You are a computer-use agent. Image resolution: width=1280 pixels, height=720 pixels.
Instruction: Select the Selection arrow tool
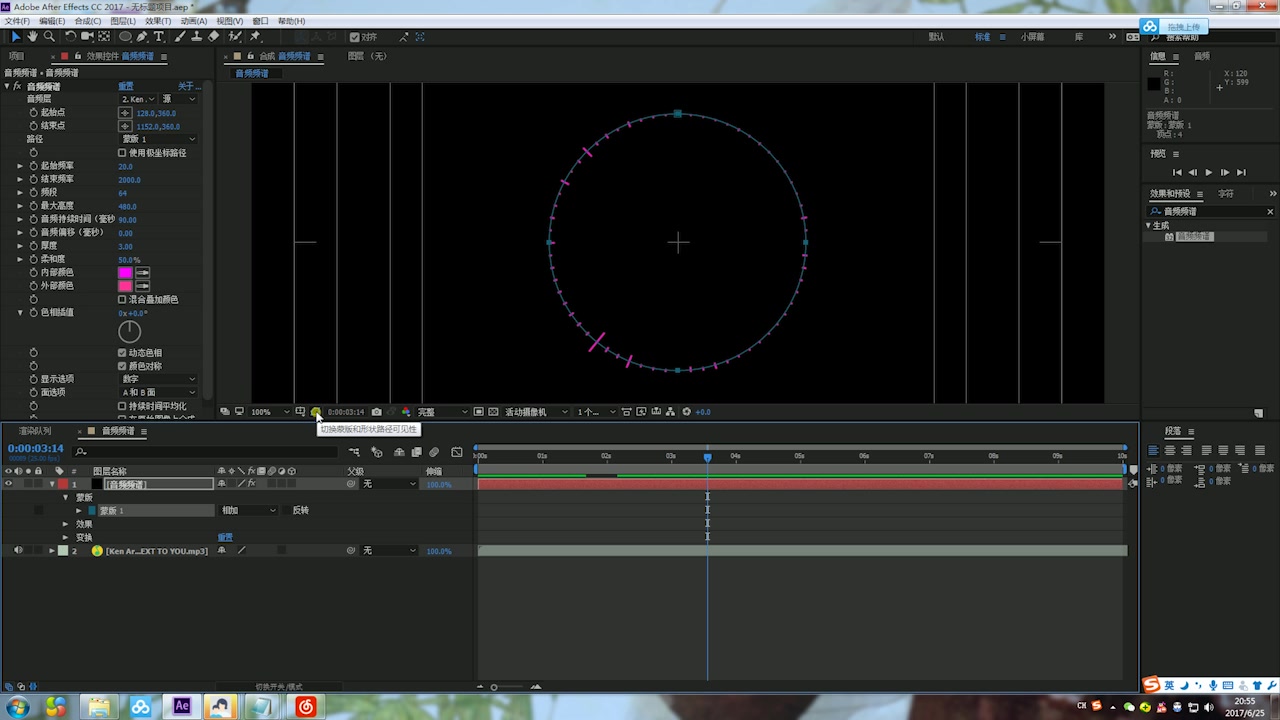click(x=15, y=36)
